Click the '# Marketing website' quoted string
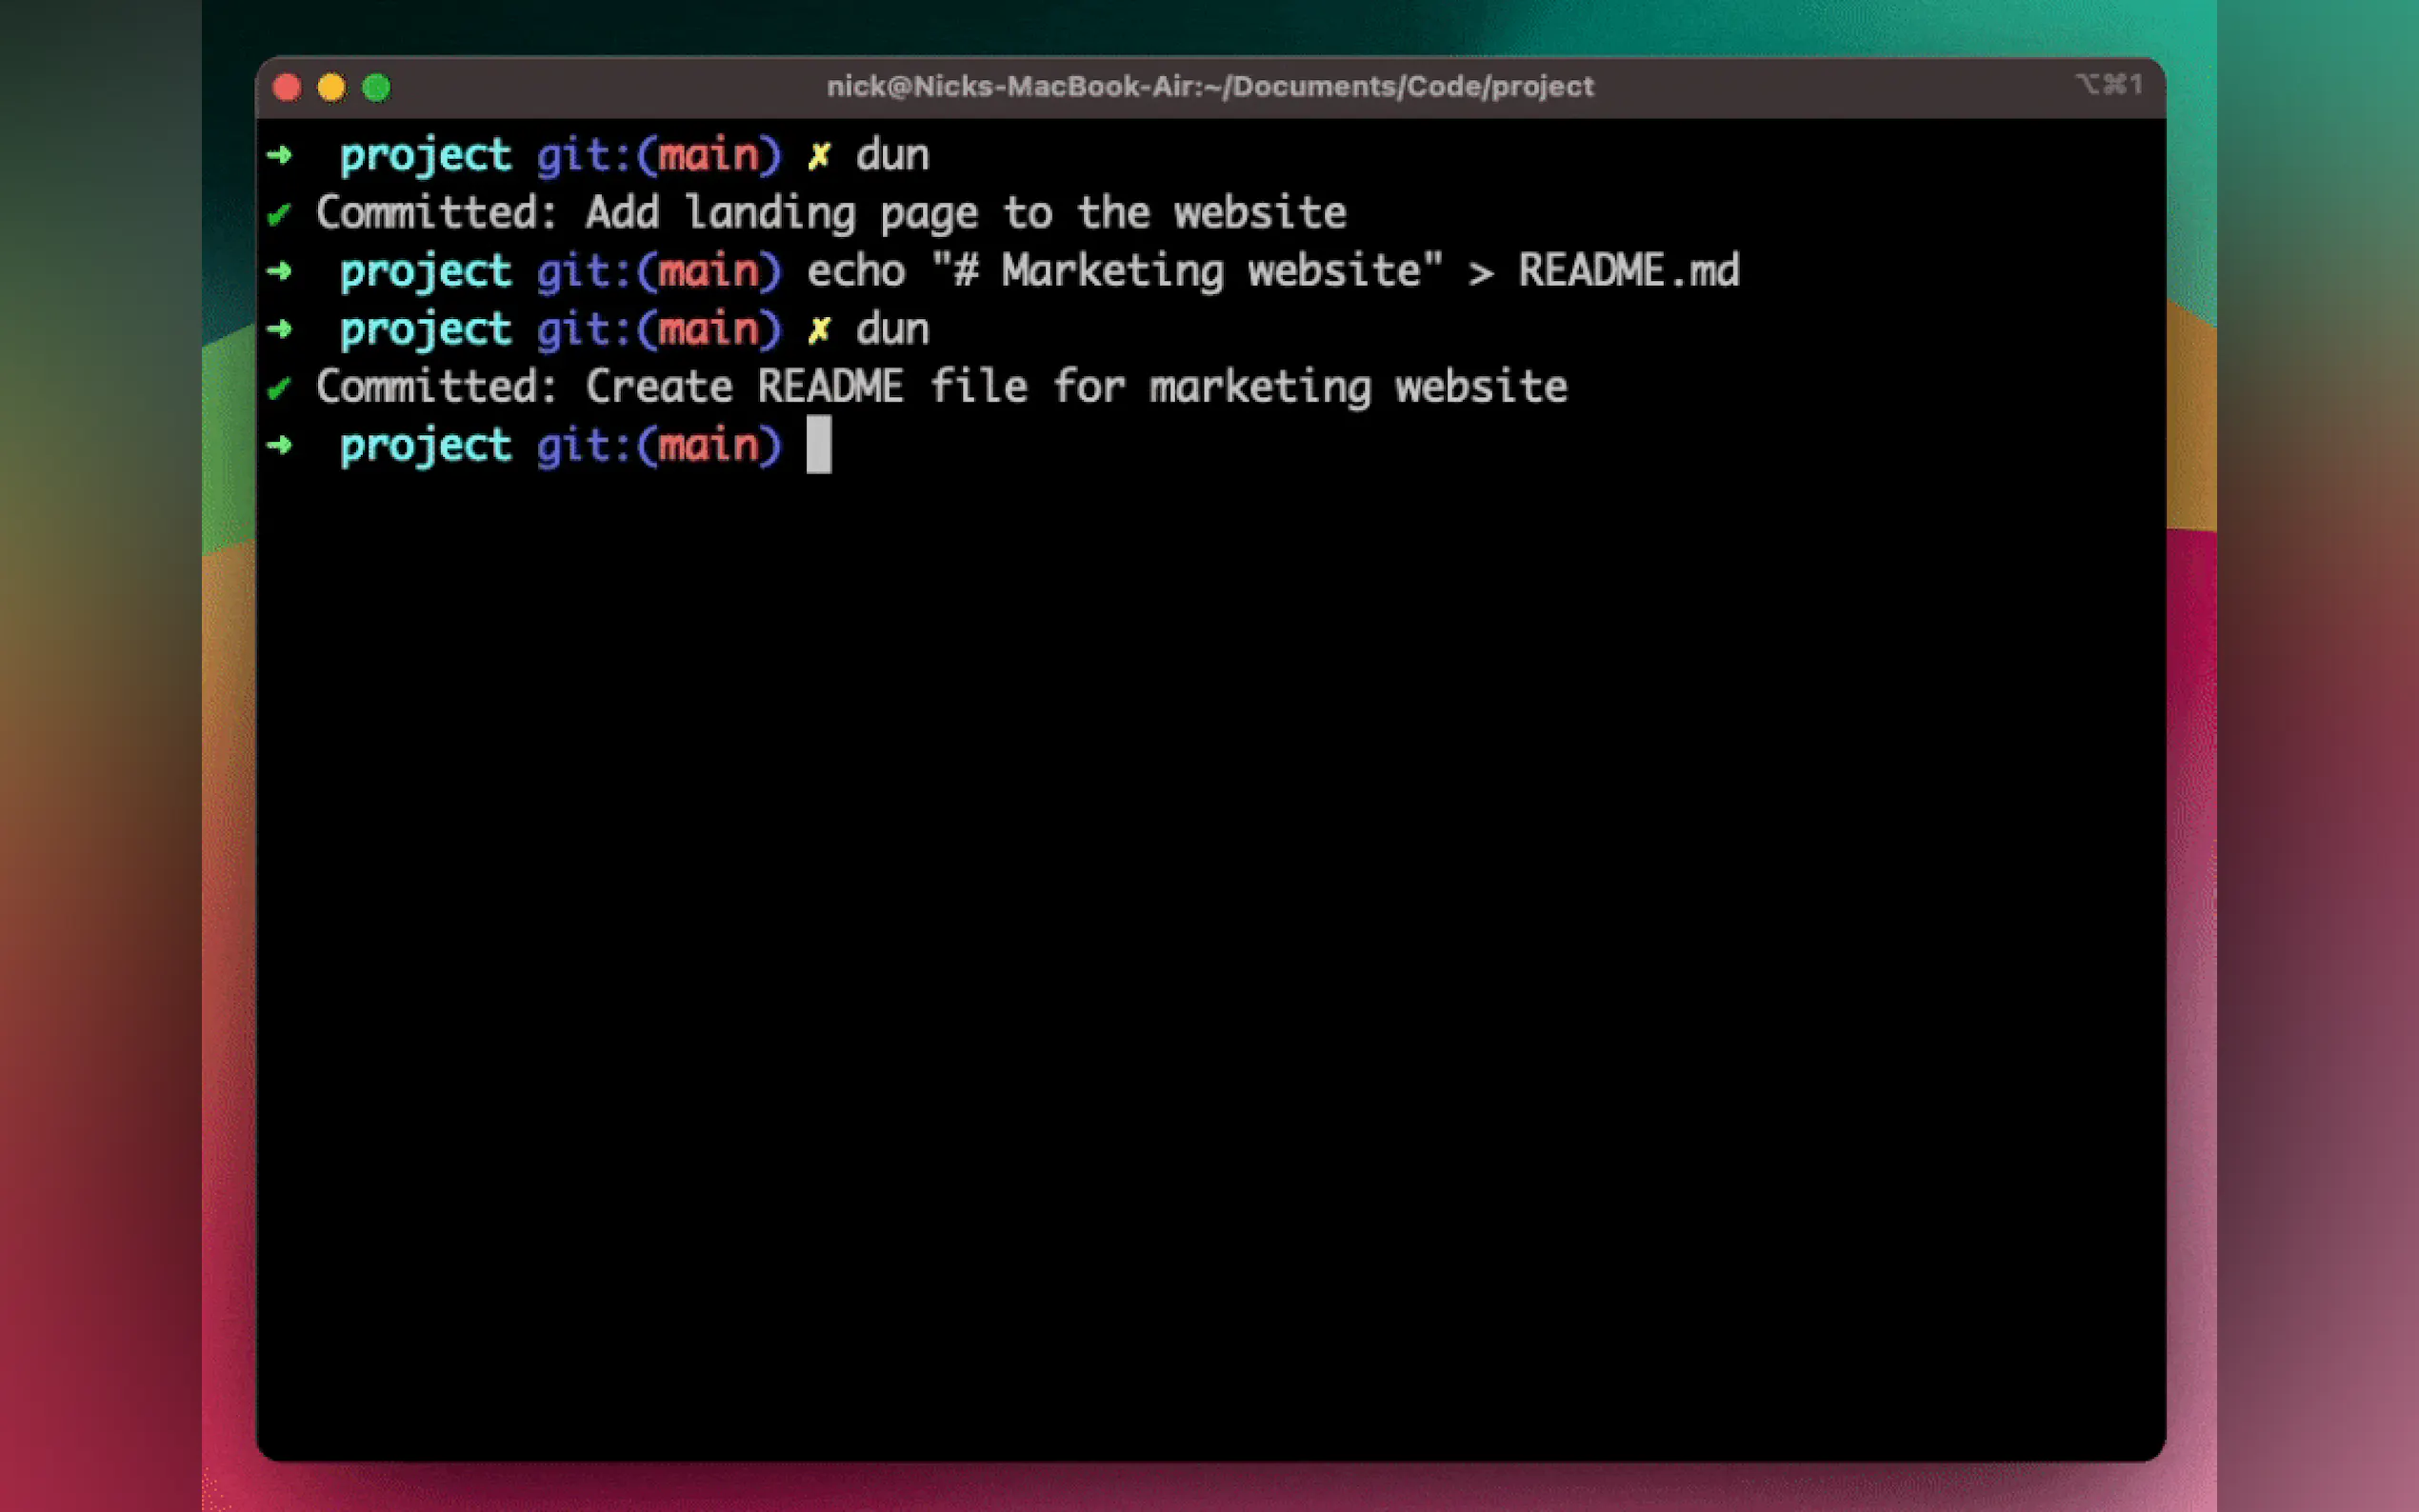This screenshot has width=2419, height=1512. 1186,271
